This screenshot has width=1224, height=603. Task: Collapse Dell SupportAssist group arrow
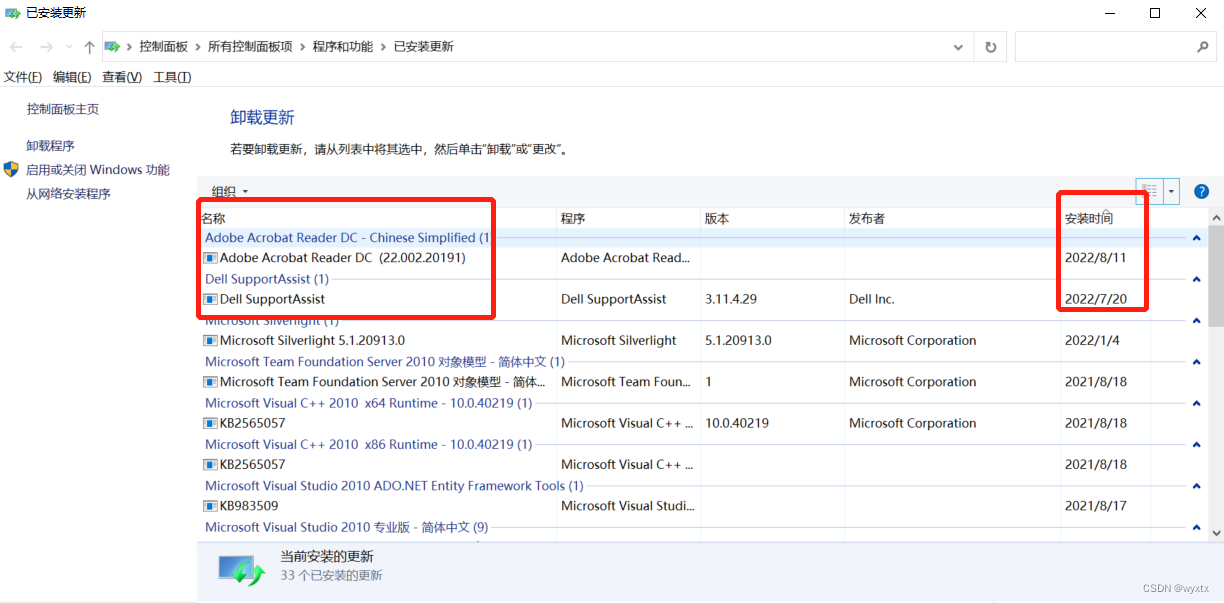coord(1196,279)
